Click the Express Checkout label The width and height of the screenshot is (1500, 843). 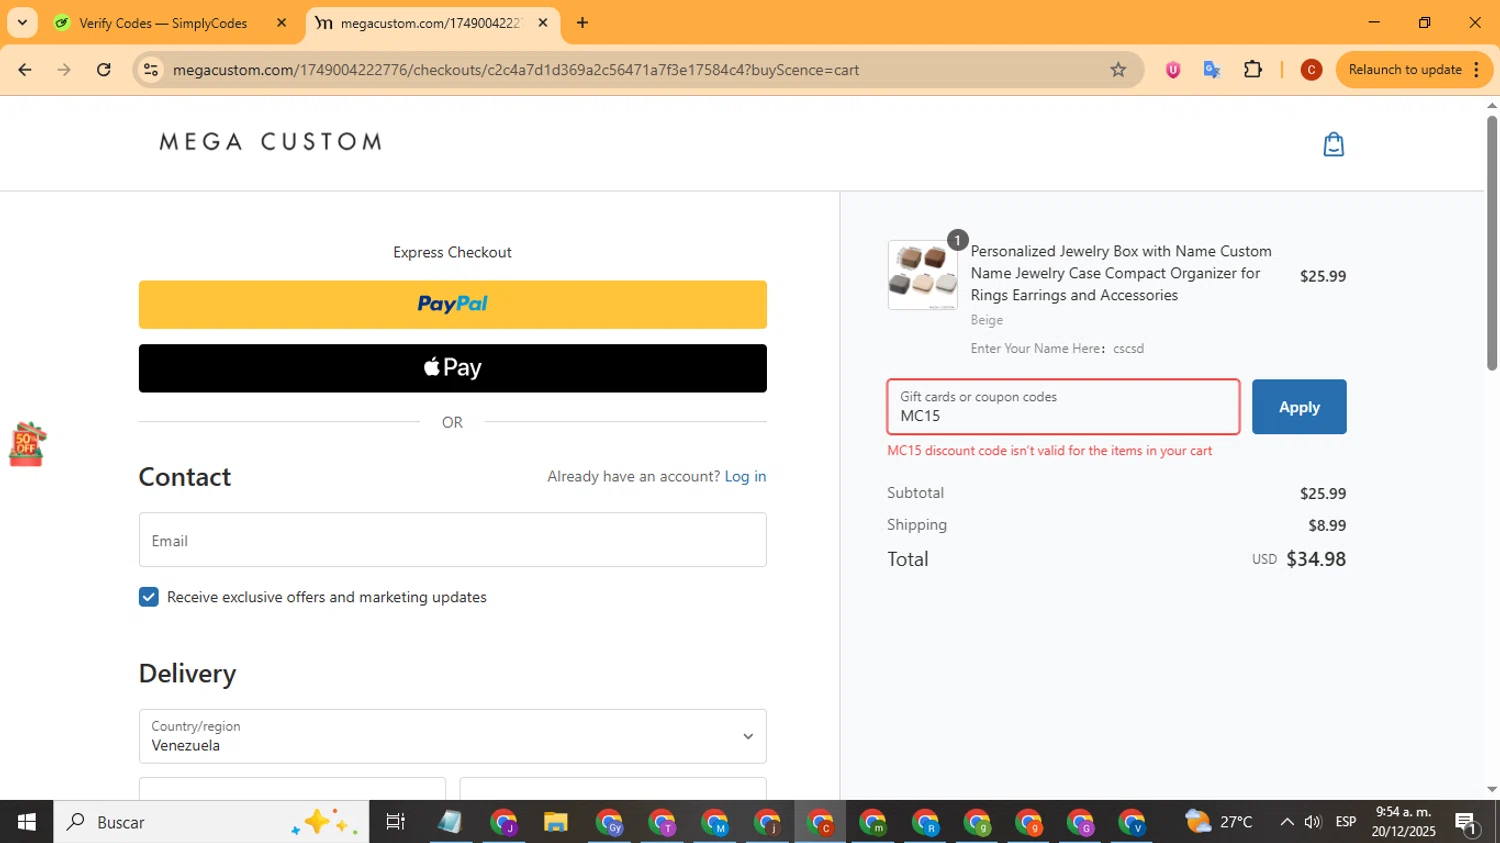tap(452, 252)
